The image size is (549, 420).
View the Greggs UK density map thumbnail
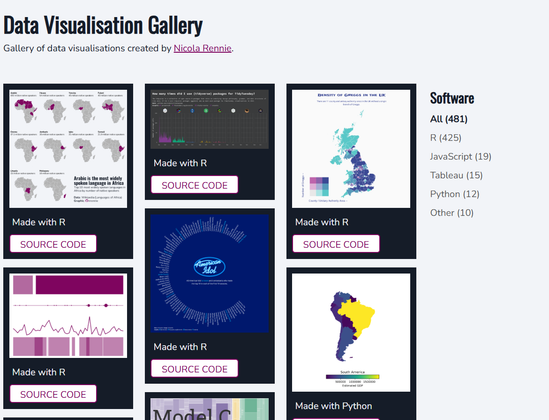351,149
